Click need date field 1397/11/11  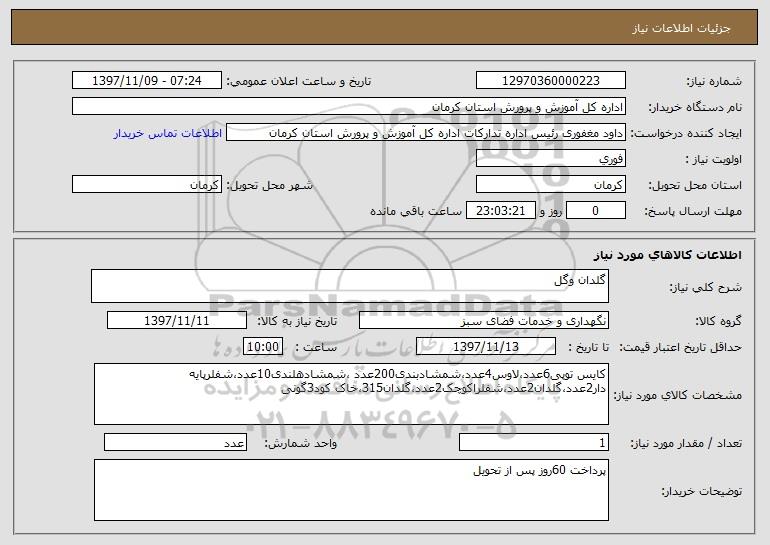coord(177,321)
